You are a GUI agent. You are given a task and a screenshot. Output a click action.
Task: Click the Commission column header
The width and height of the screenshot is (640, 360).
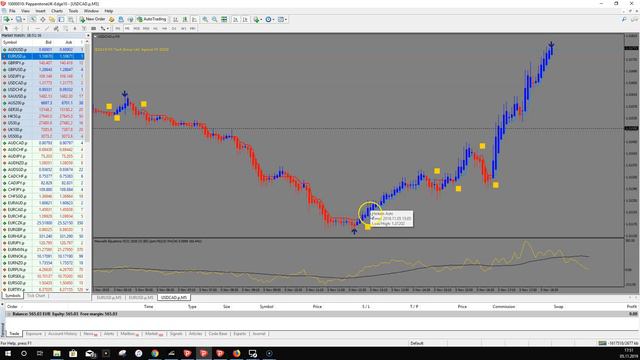[503, 306]
